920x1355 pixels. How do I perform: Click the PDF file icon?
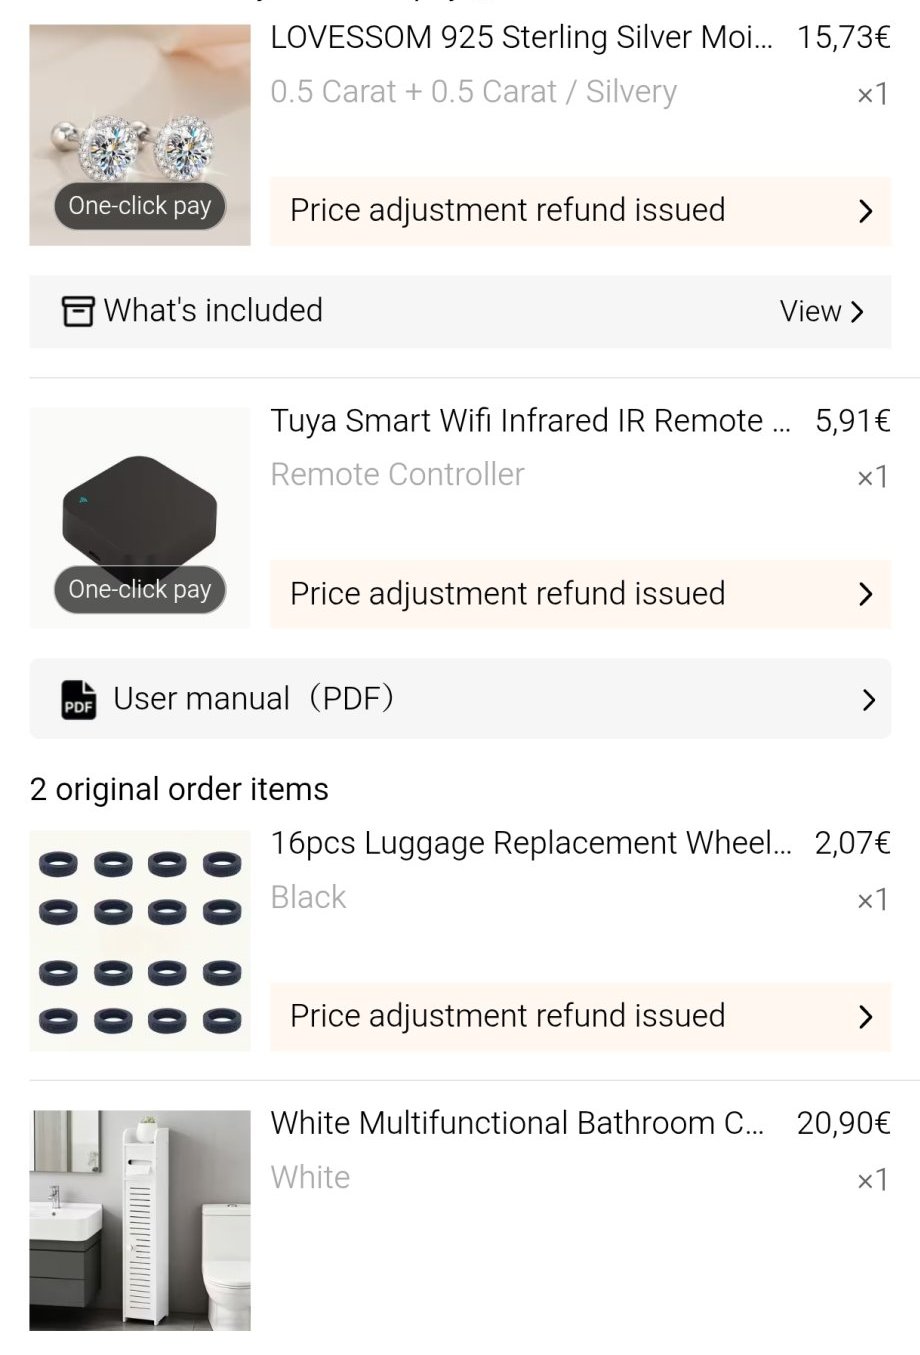[x=79, y=699]
